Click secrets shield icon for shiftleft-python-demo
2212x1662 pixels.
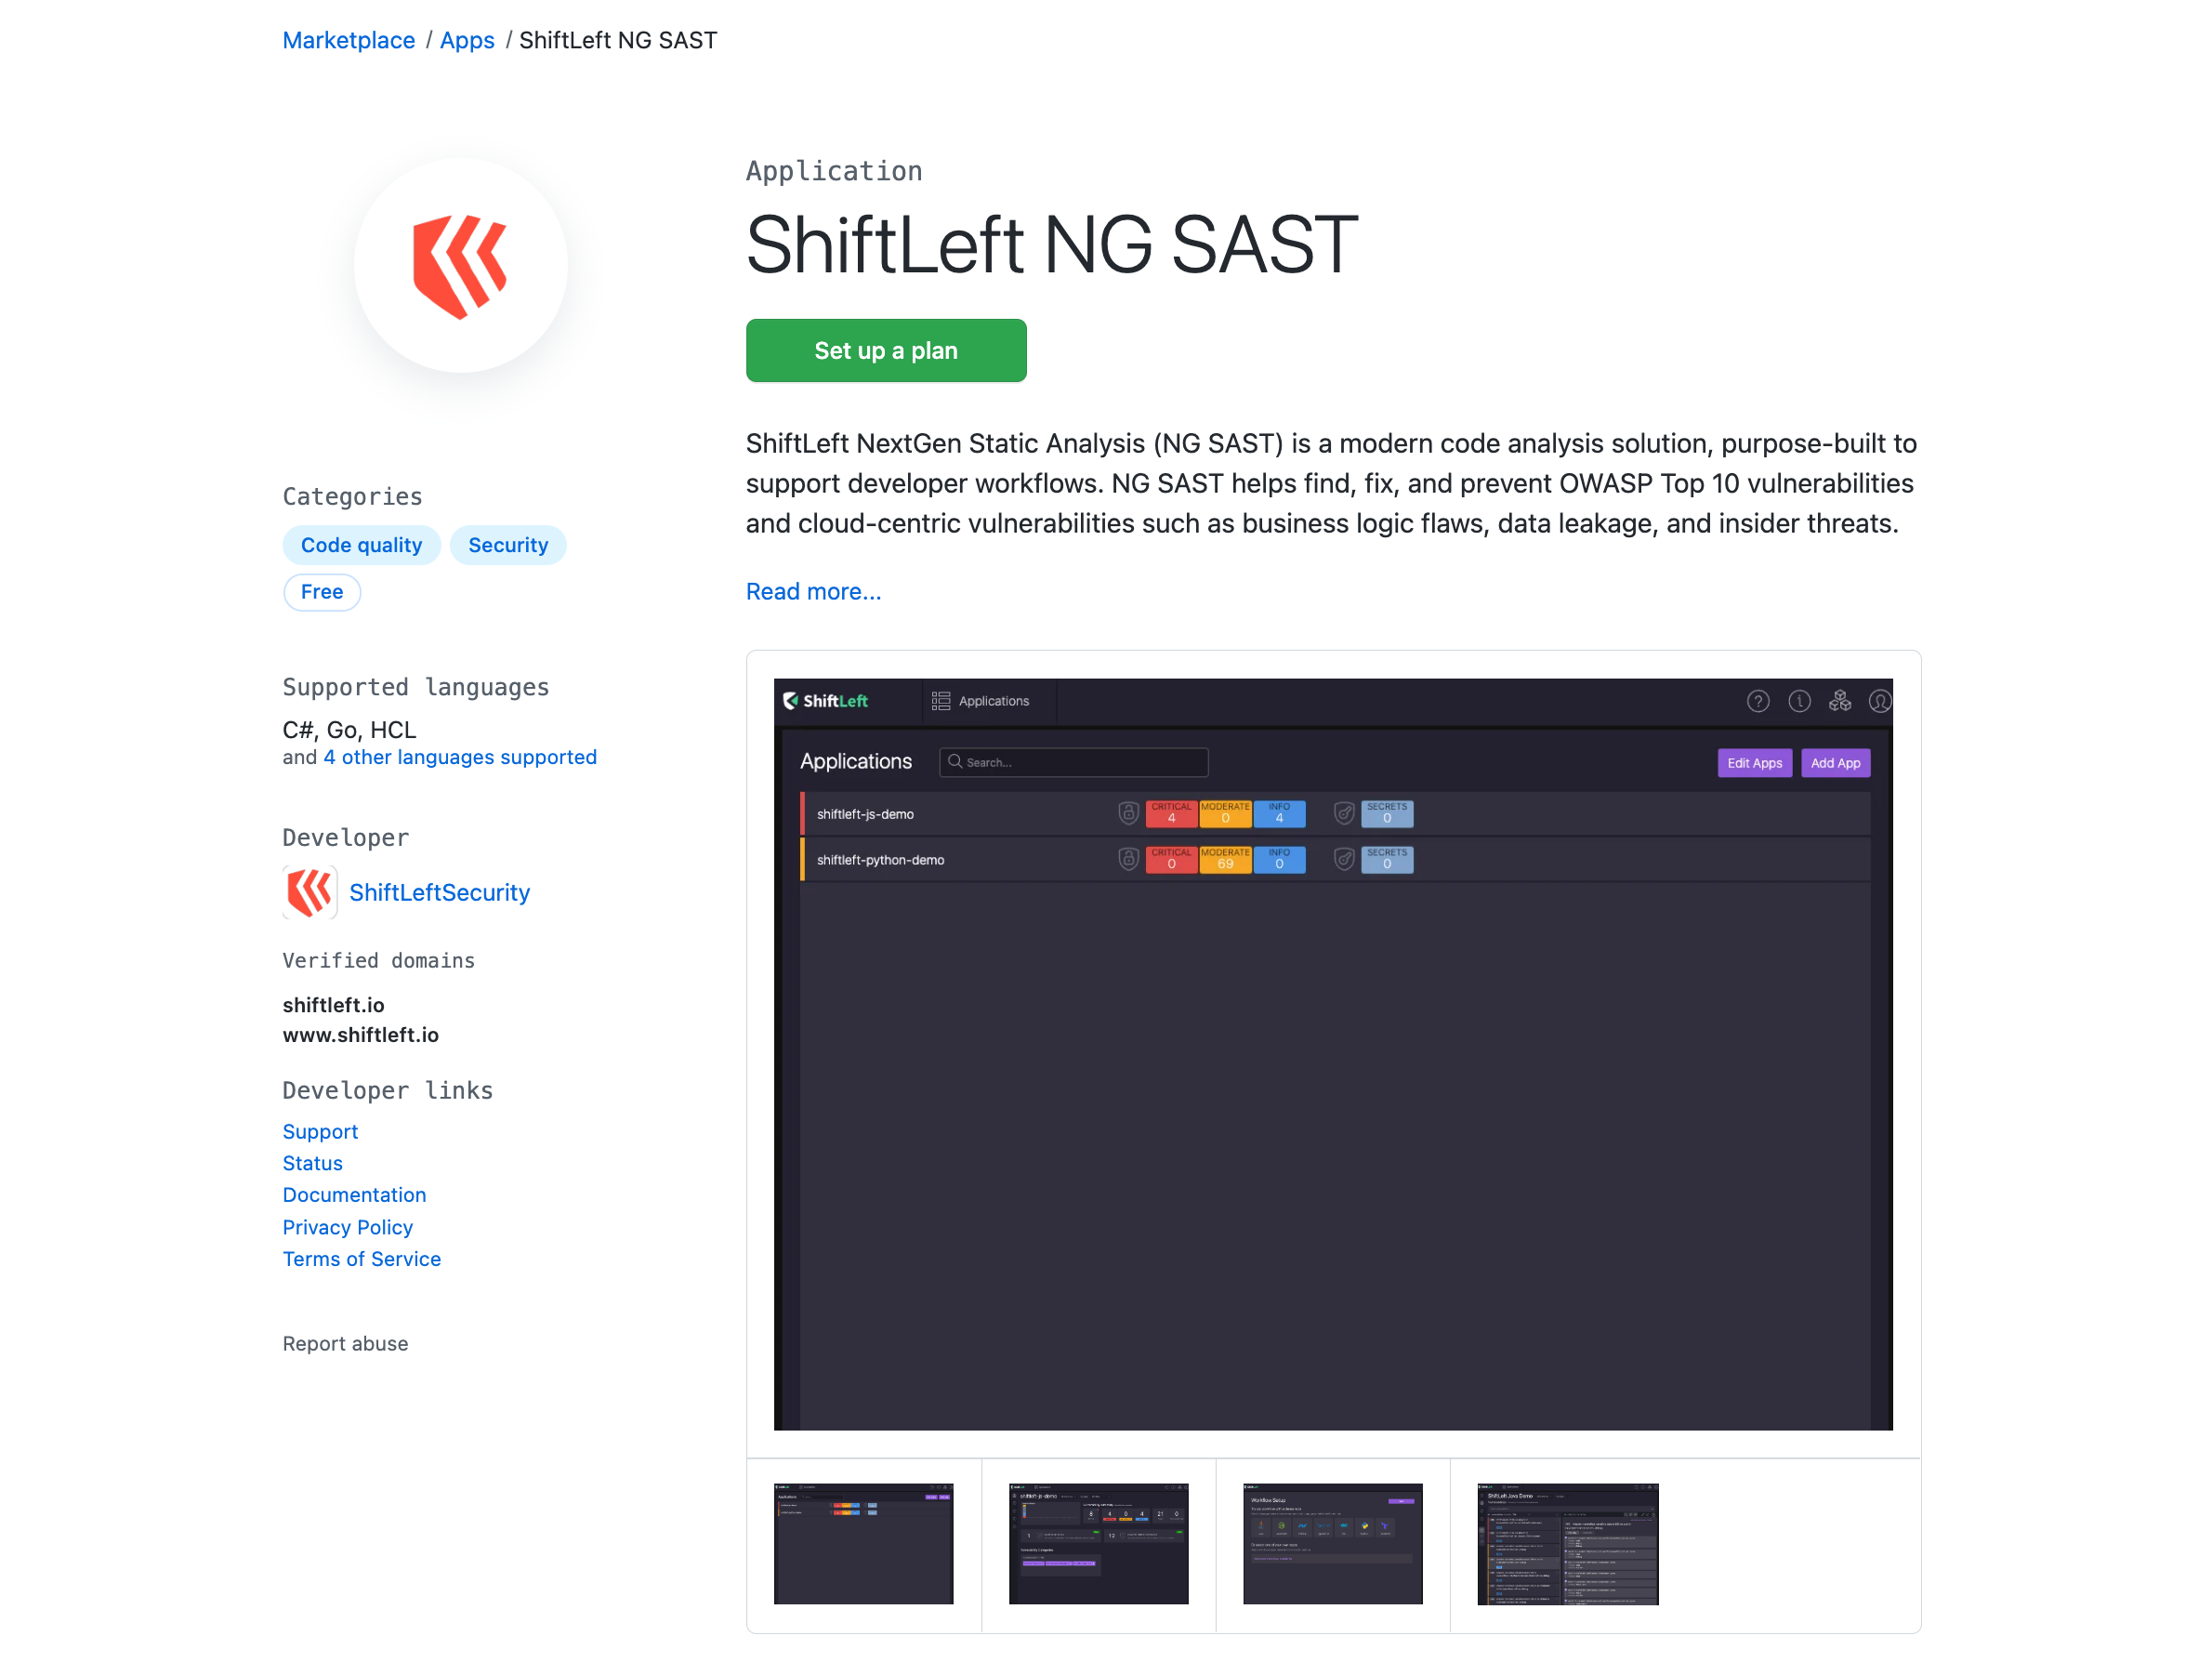(1344, 860)
